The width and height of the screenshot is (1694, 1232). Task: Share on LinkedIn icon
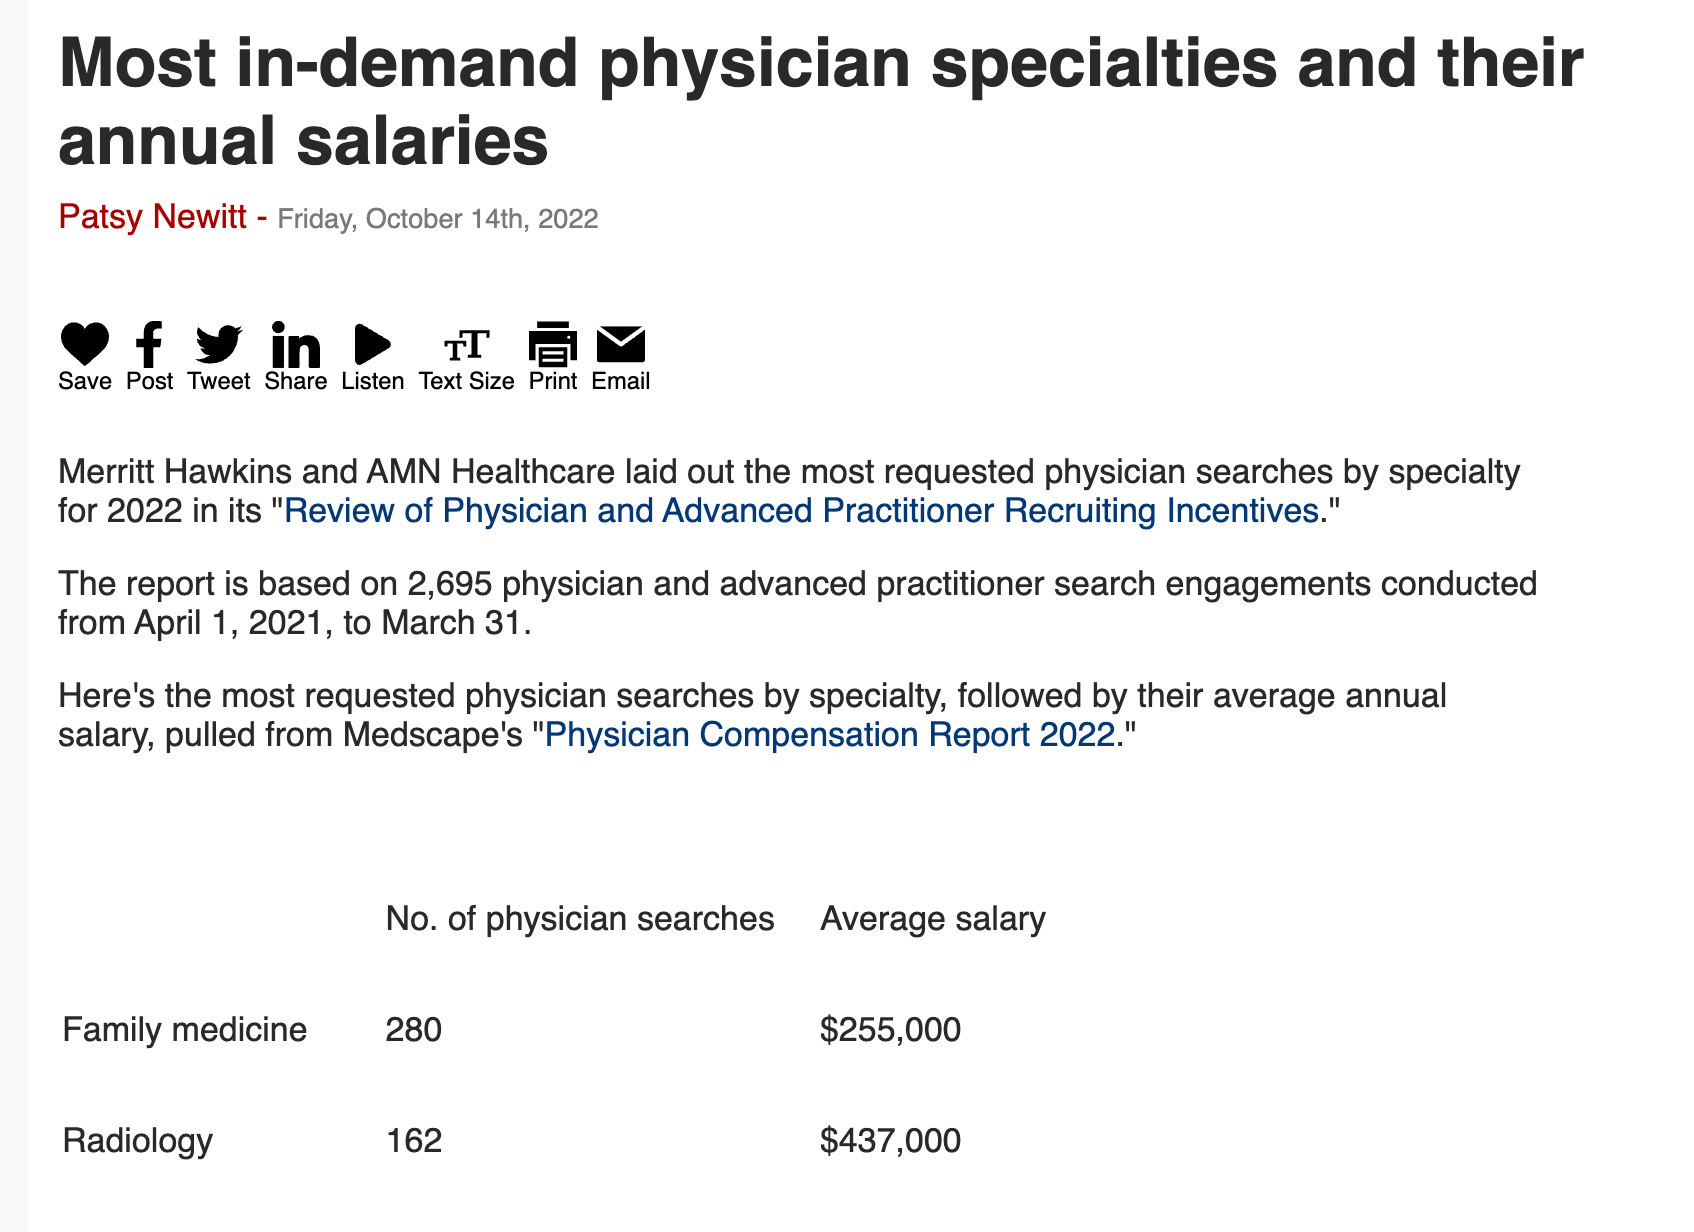(x=296, y=345)
